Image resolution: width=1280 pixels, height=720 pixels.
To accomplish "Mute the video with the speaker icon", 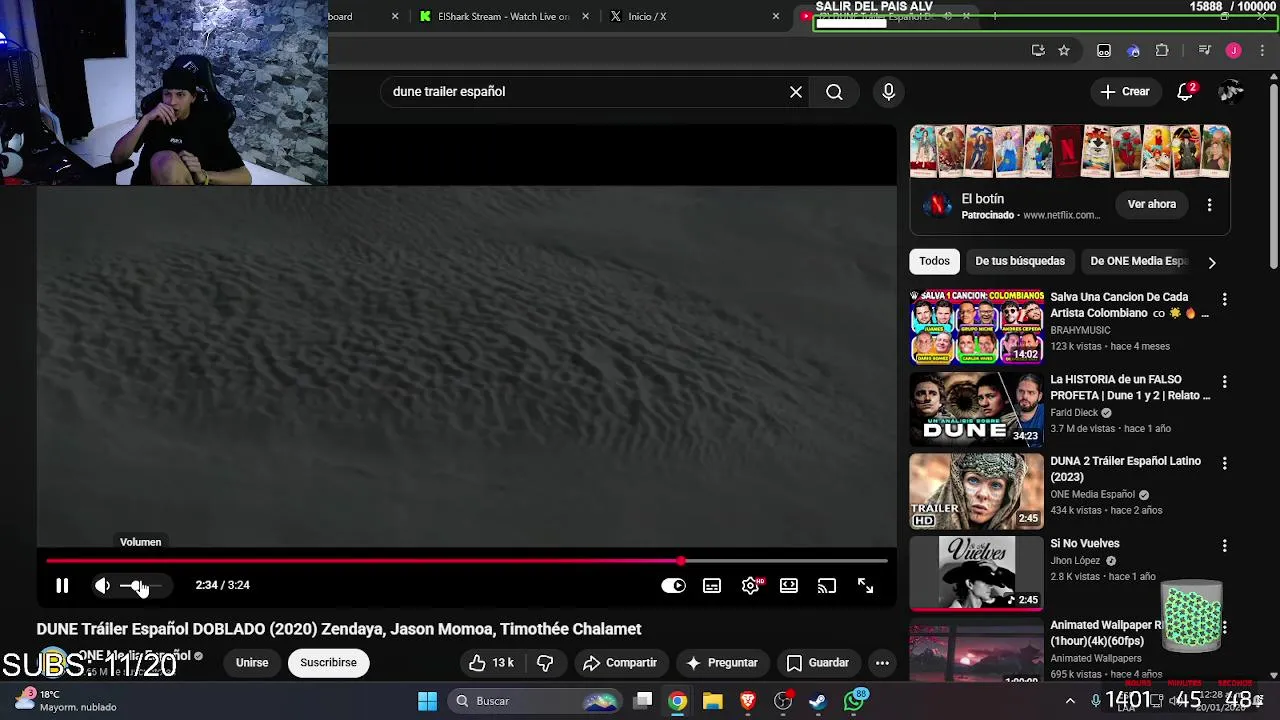I will pos(102,586).
